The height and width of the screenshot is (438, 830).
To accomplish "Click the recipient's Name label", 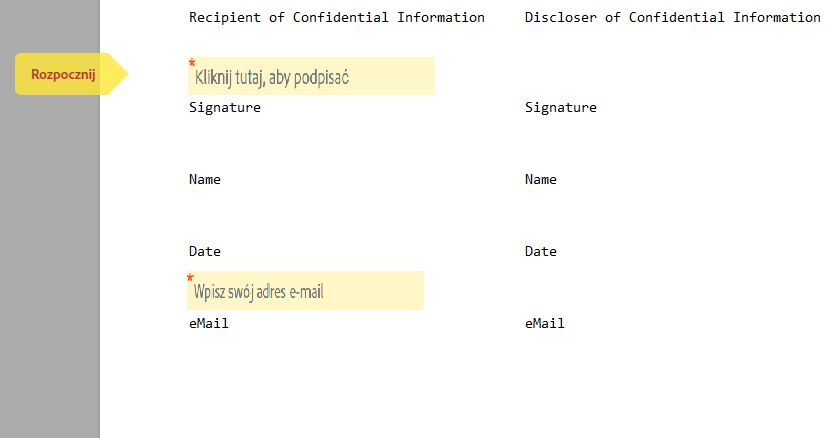I will [205, 180].
